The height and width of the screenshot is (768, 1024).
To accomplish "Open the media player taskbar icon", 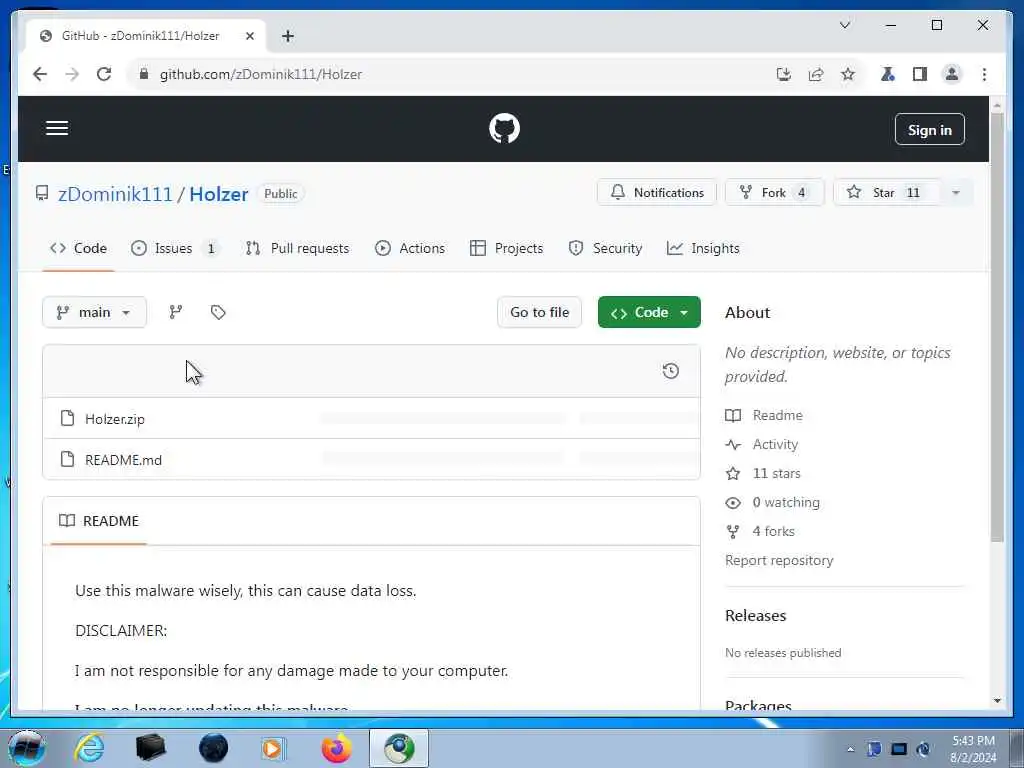I will coord(273,748).
